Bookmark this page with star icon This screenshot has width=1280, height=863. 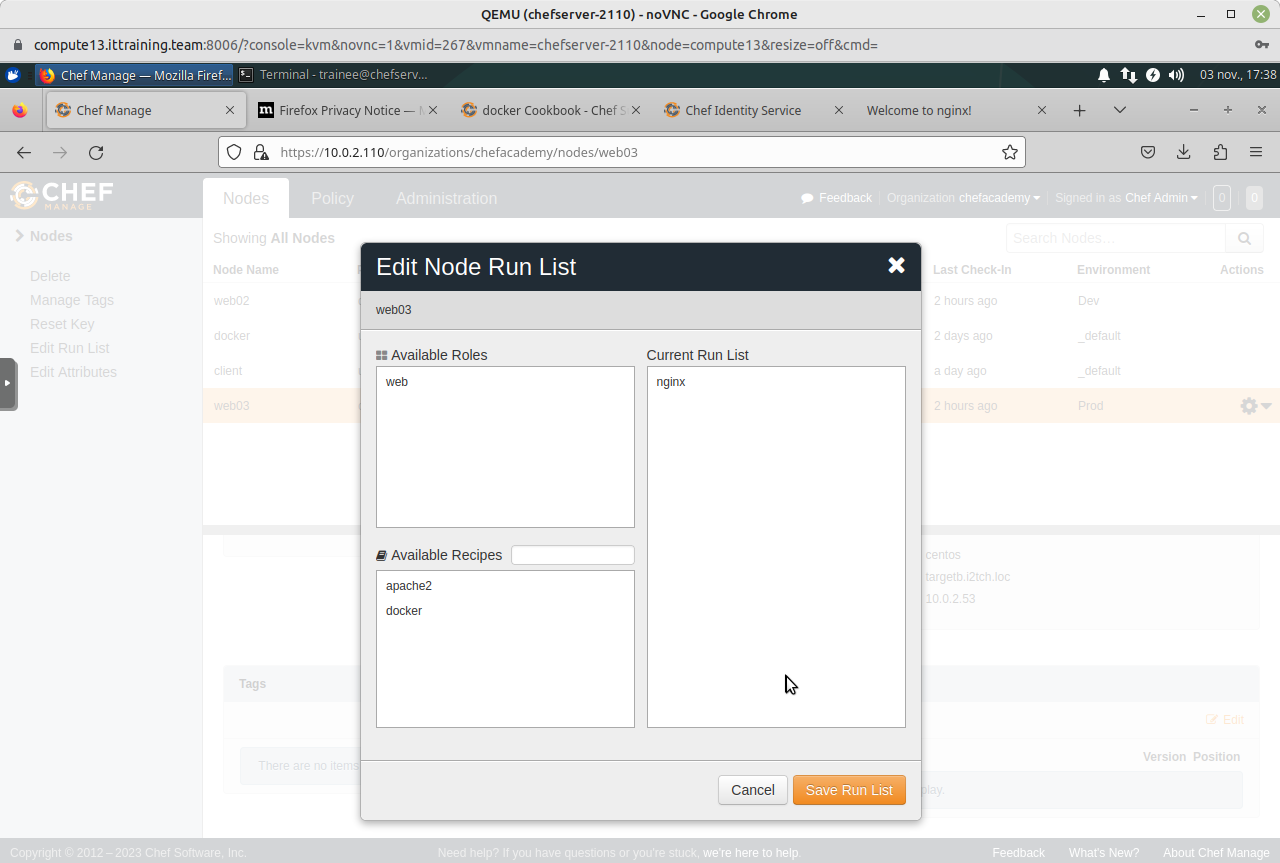[x=1010, y=152]
